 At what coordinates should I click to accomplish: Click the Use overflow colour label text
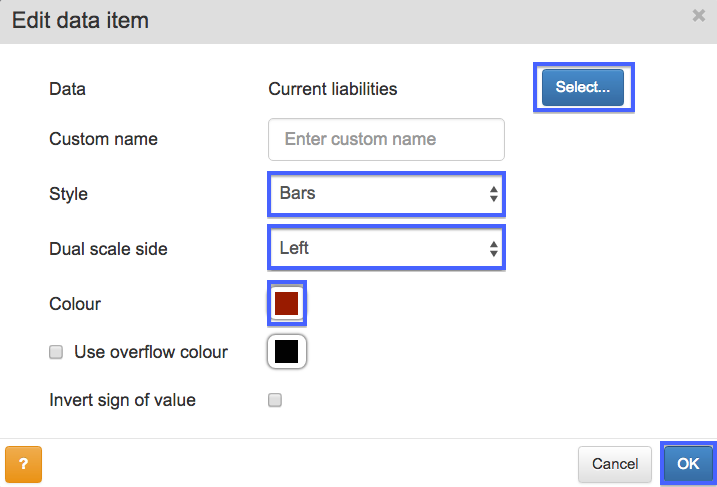[x=151, y=352]
